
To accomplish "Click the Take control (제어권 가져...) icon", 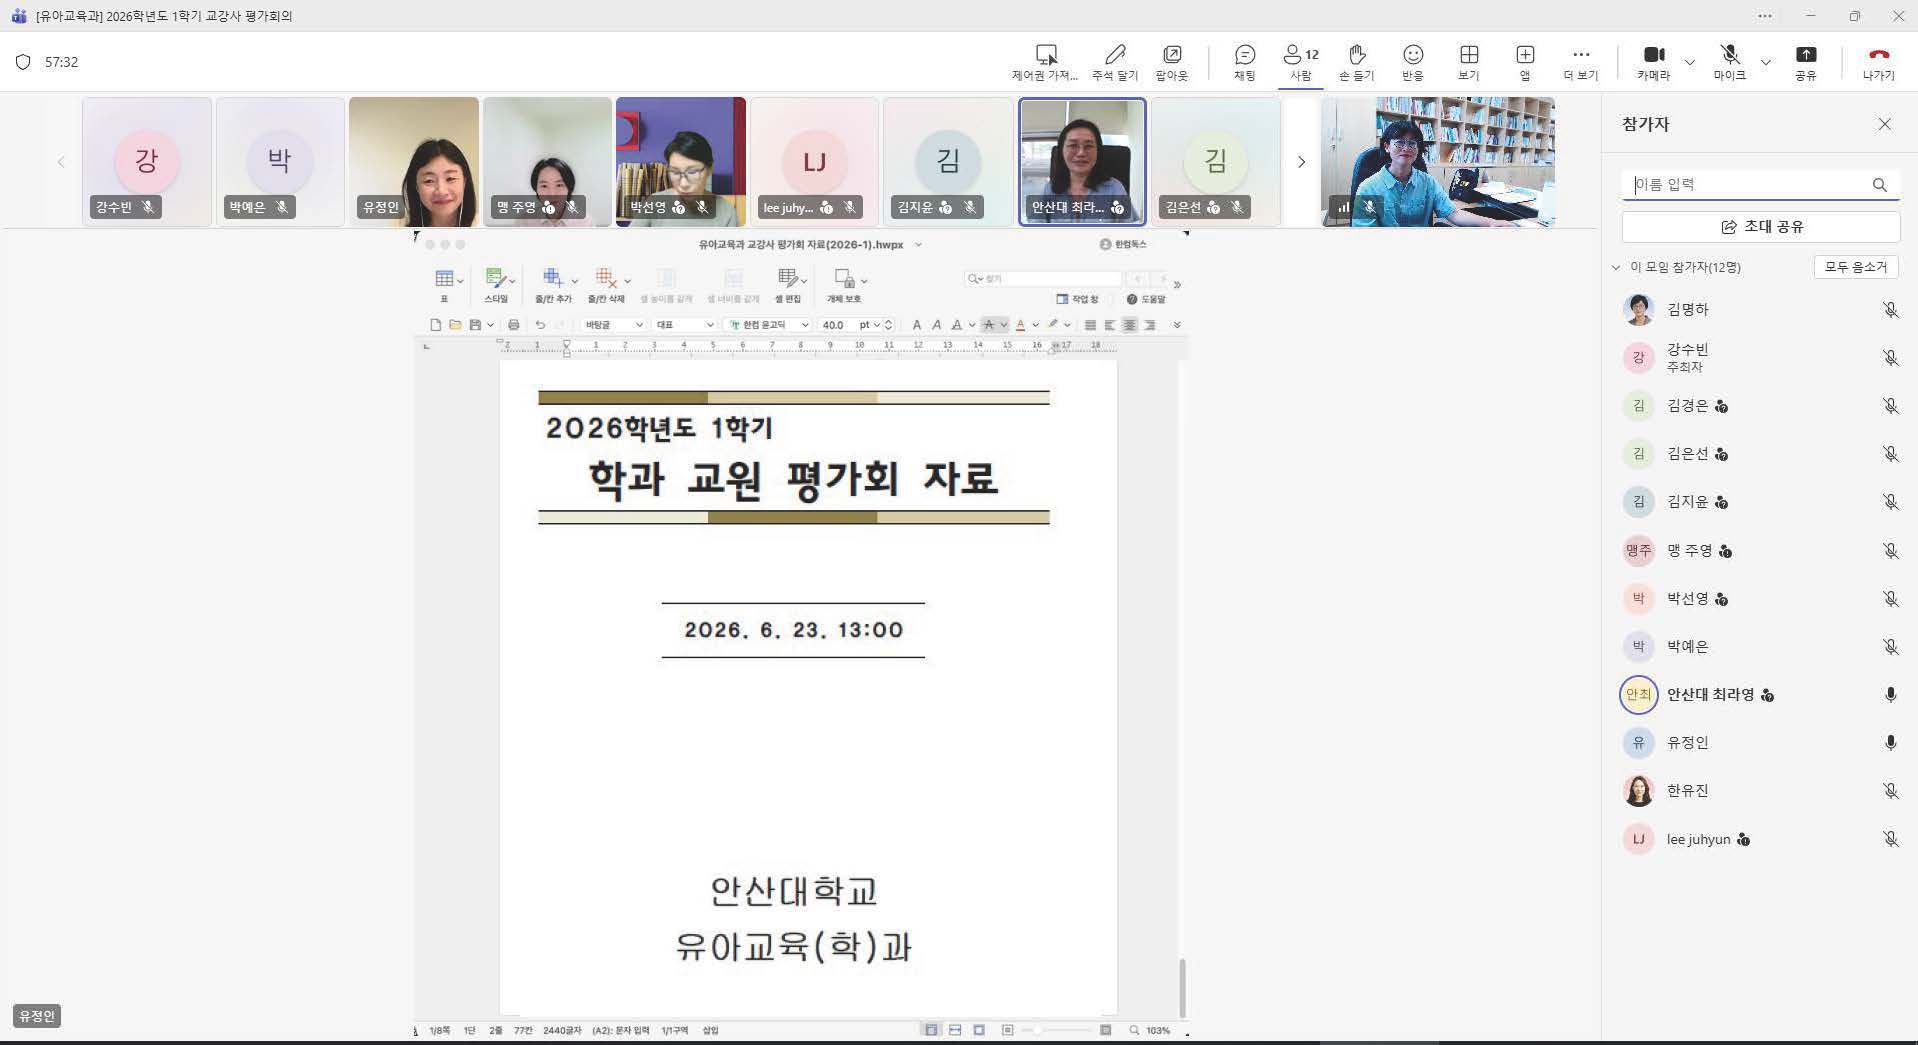I will 1045,62.
